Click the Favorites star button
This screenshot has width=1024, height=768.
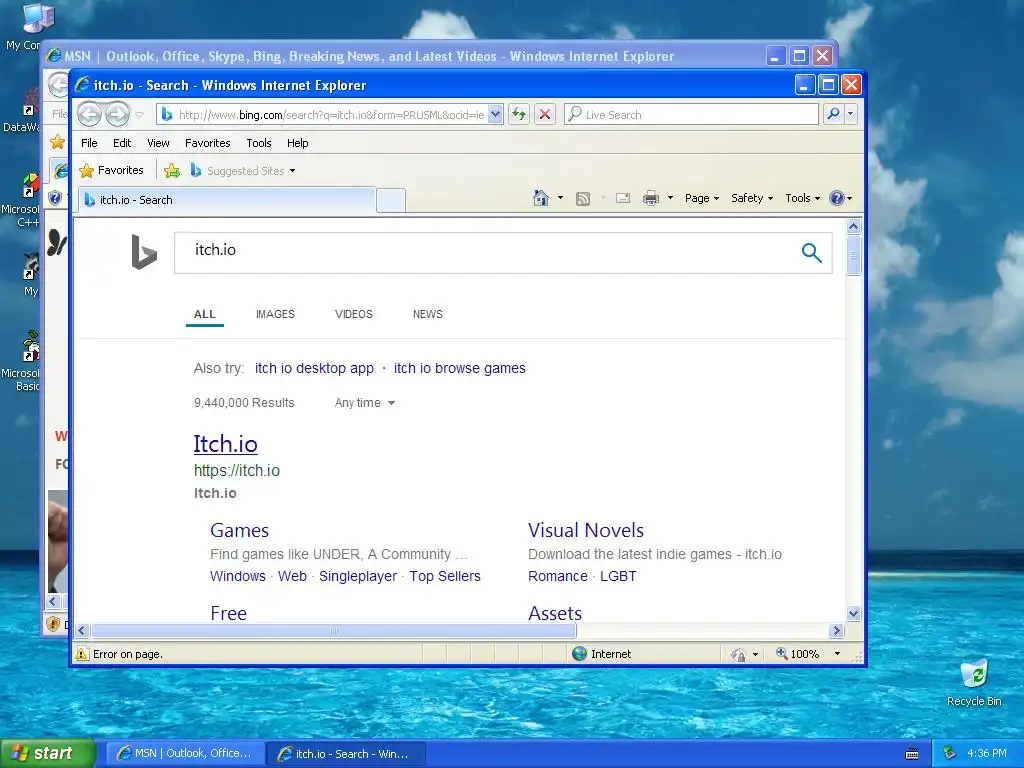click(x=111, y=170)
